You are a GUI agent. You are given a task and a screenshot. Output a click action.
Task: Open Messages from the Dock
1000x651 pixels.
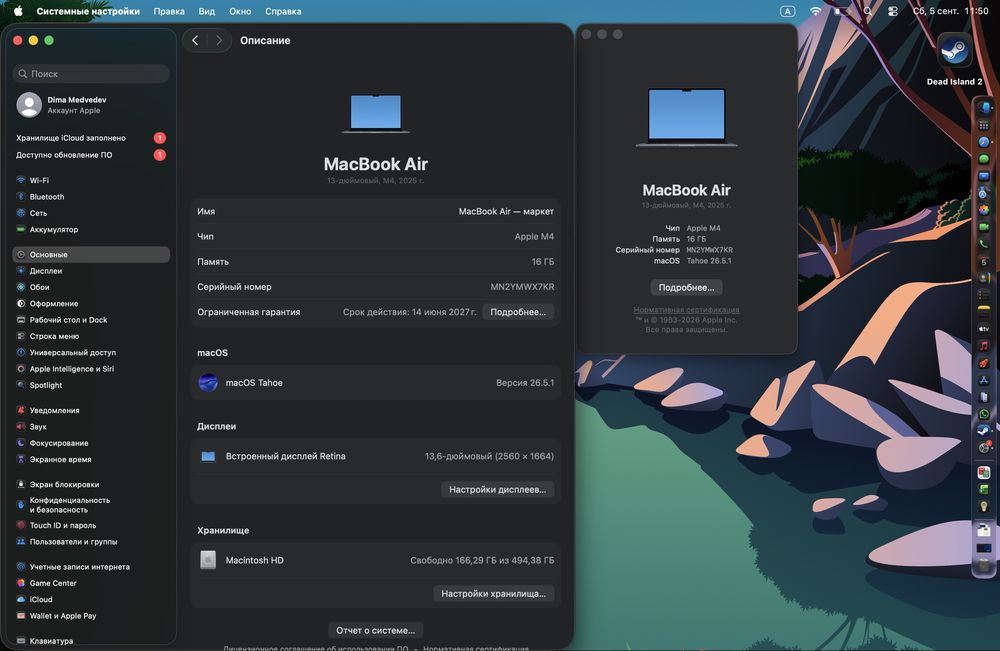(983, 159)
